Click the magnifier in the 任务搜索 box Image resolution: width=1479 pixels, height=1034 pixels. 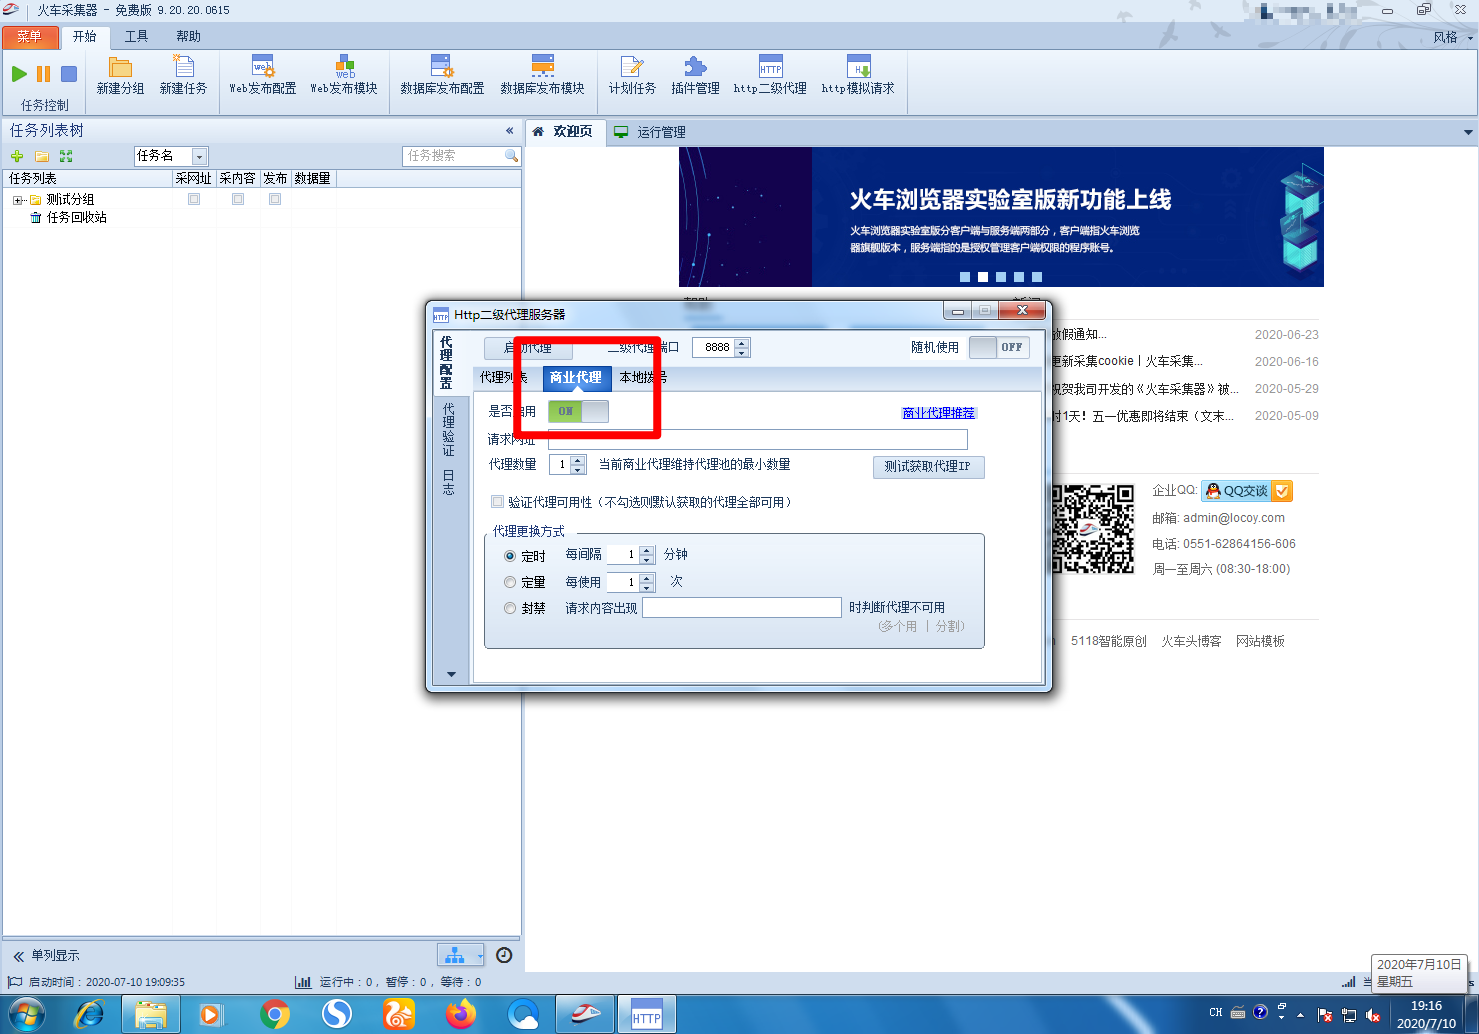coord(512,156)
